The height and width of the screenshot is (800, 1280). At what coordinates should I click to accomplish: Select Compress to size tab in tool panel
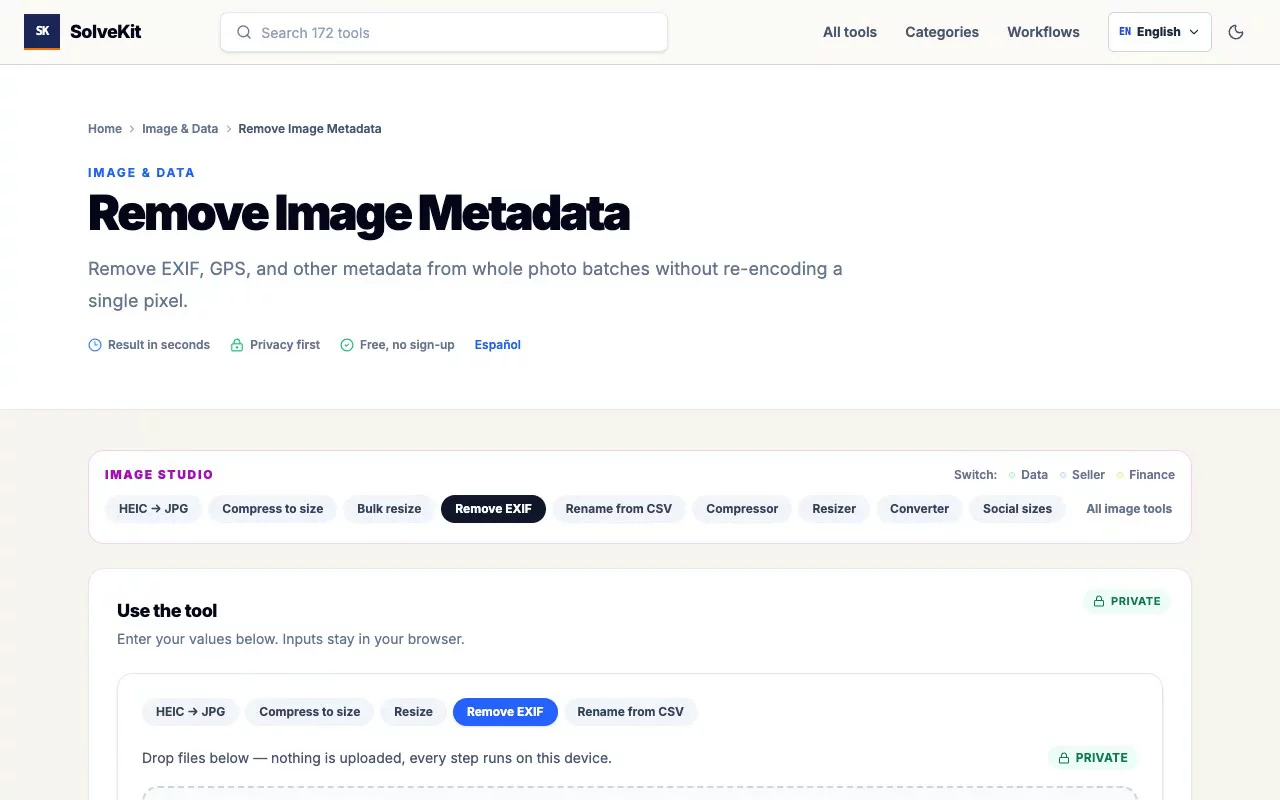coord(310,712)
